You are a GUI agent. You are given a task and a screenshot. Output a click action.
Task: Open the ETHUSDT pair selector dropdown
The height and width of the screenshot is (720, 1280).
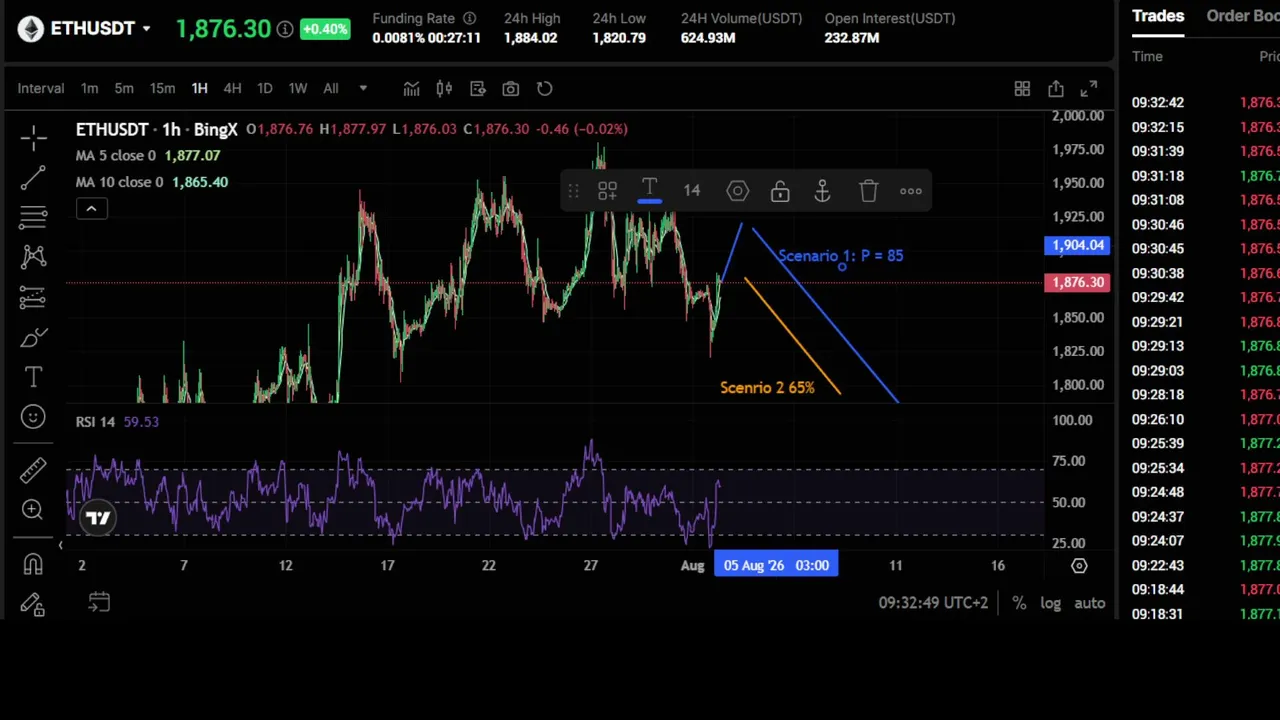pyautogui.click(x=146, y=29)
